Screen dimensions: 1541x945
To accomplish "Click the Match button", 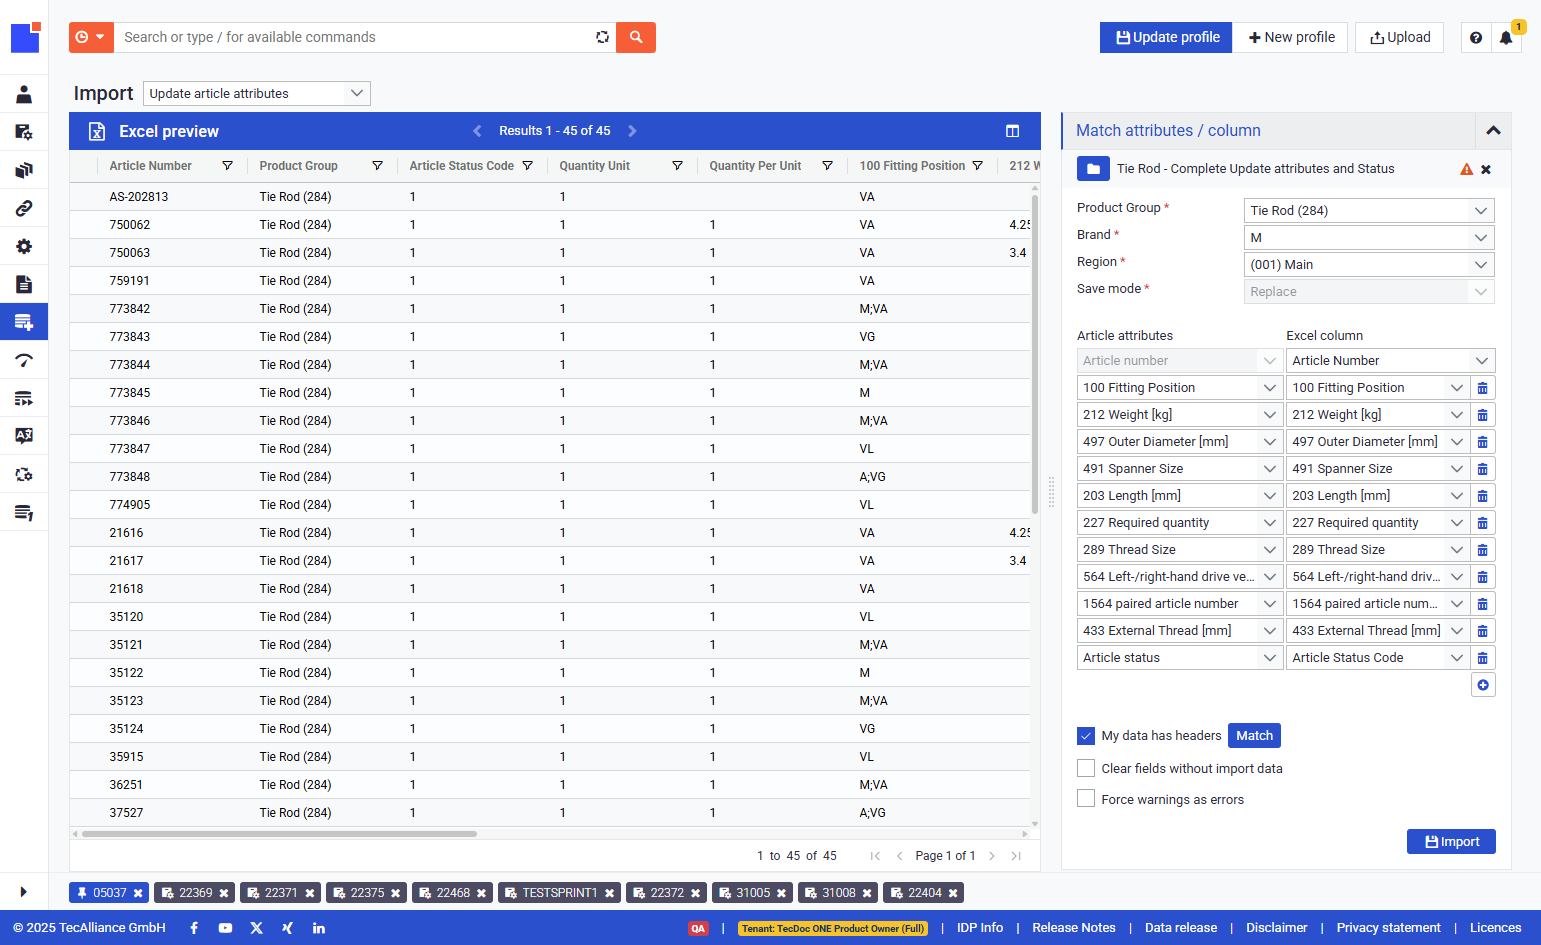I will click(x=1254, y=736).
